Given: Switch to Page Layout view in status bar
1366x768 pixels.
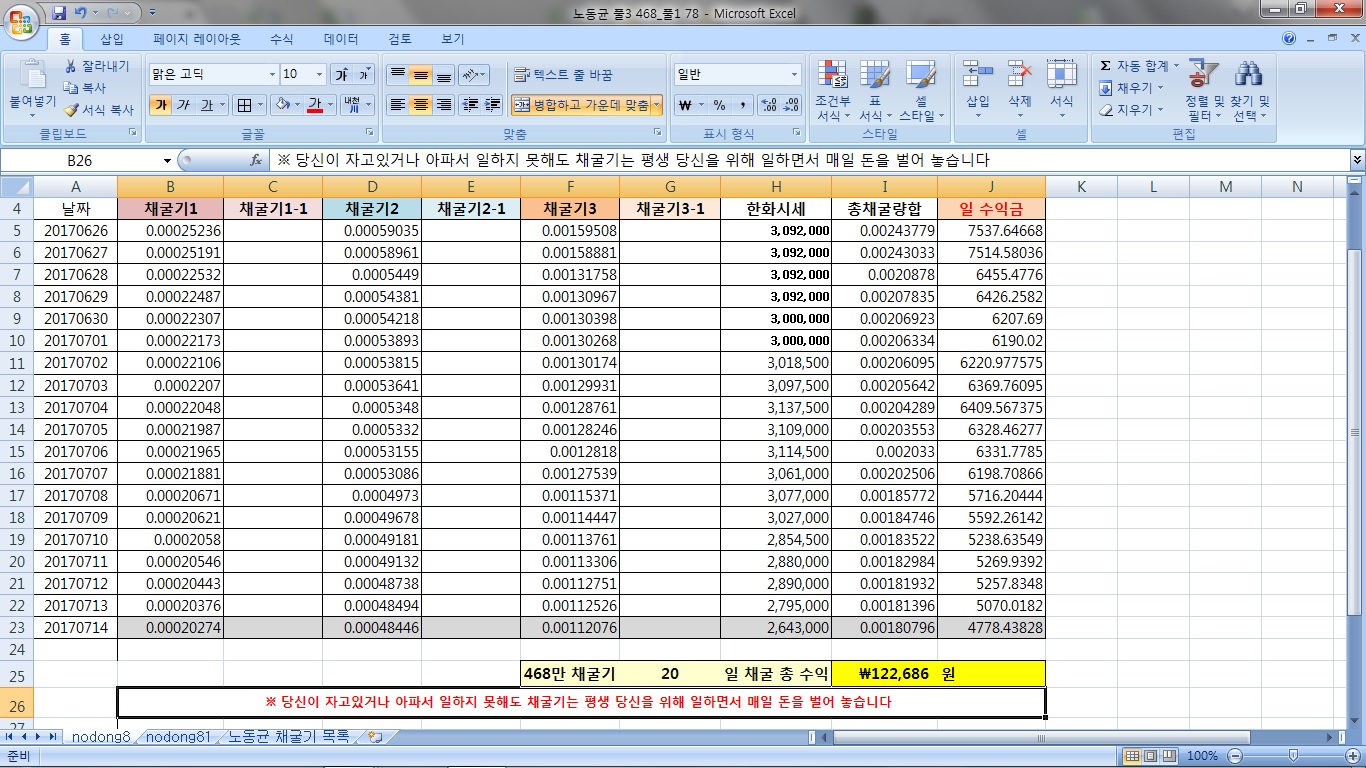Looking at the screenshot, I should click(x=1150, y=756).
